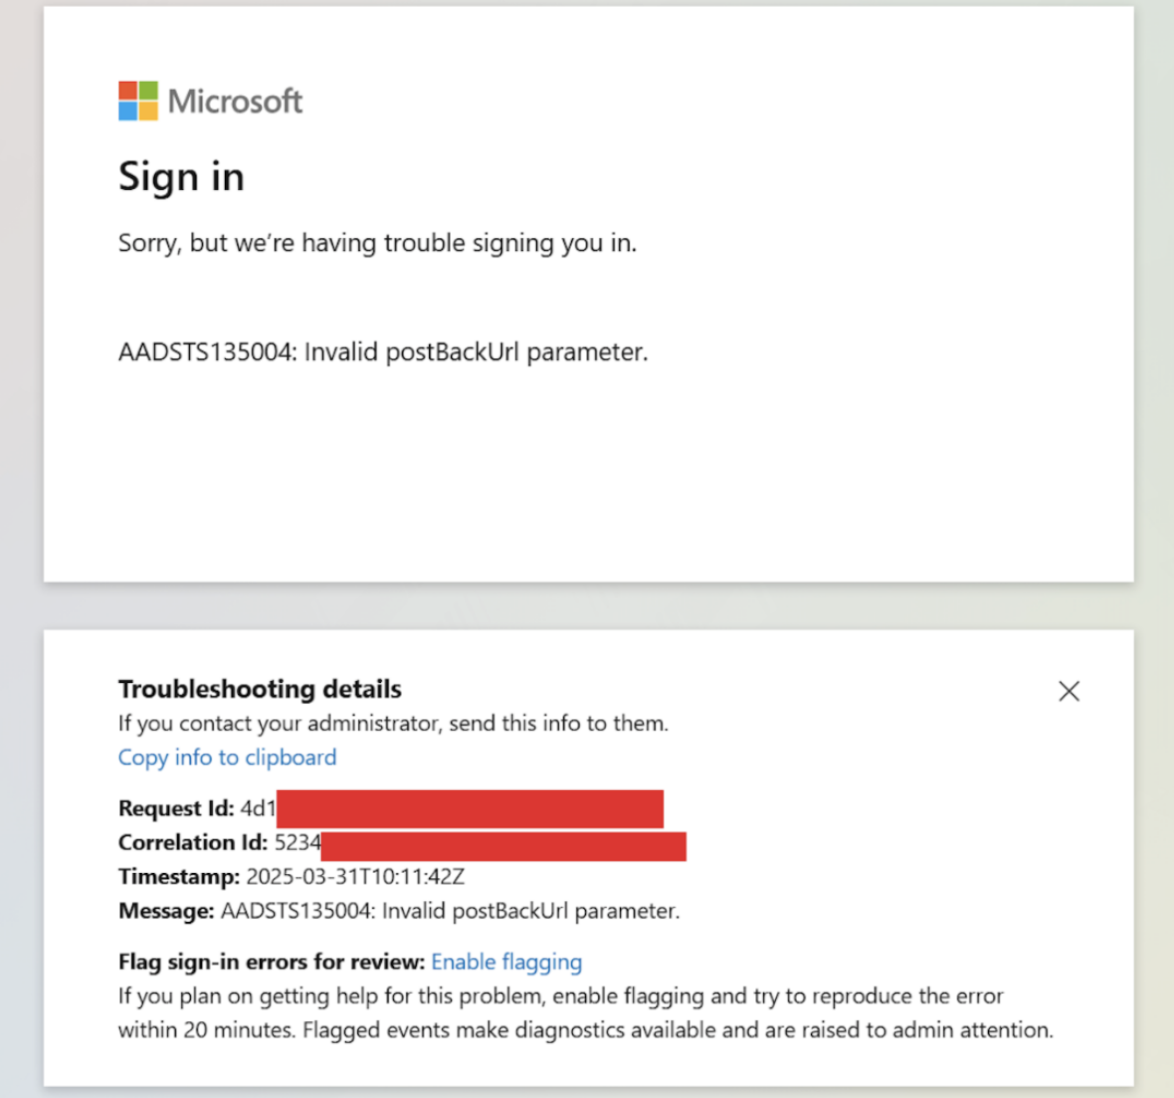The height and width of the screenshot is (1098, 1174).
Task: Copy info to clipboard
Action: pyautogui.click(x=227, y=757)
